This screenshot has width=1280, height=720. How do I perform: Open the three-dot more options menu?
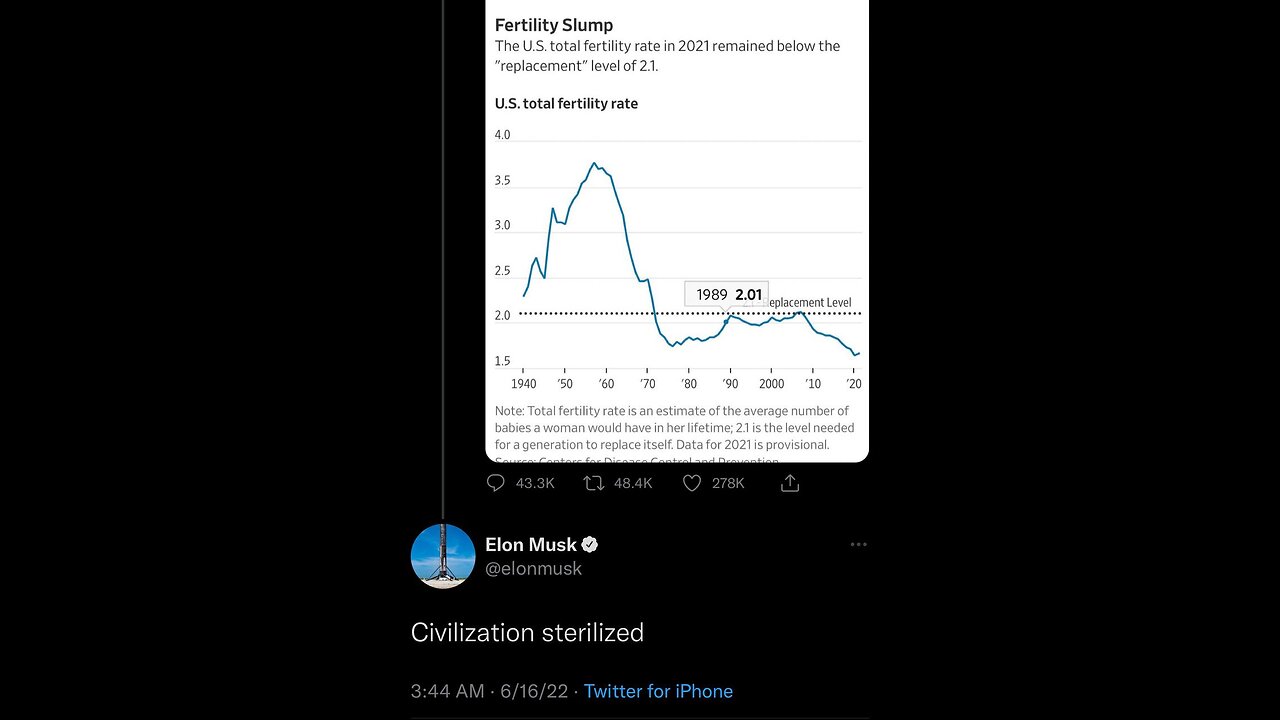tap(858, 545)
